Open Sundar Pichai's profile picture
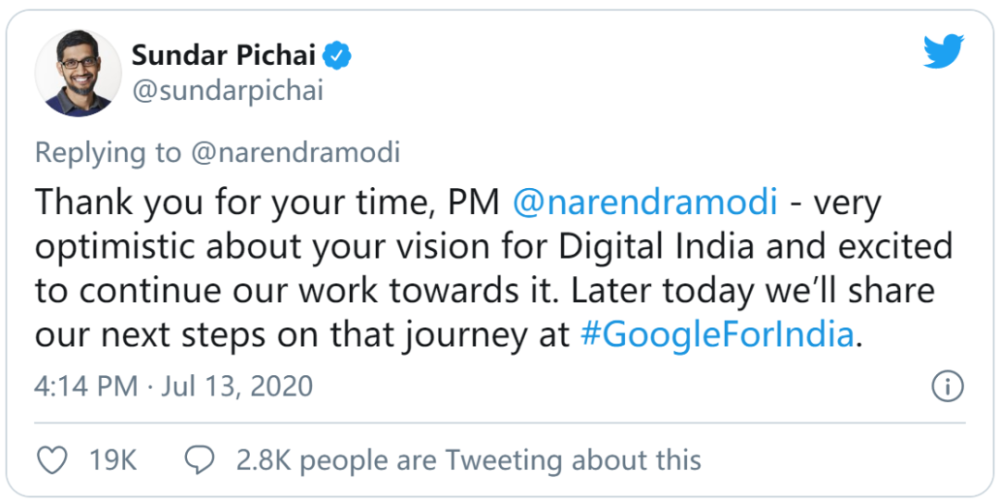Image resolution: width=1000 pixels, height=503 pixels. pyautogui.click(x=78, y=73)
